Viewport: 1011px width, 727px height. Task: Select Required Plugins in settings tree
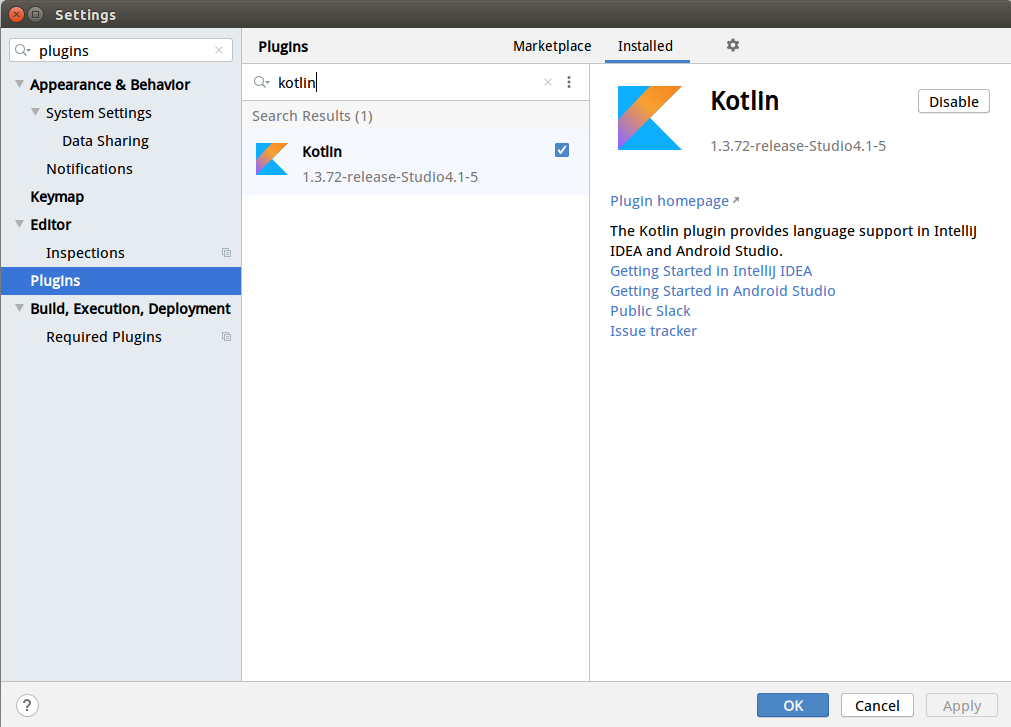[104, 336]
